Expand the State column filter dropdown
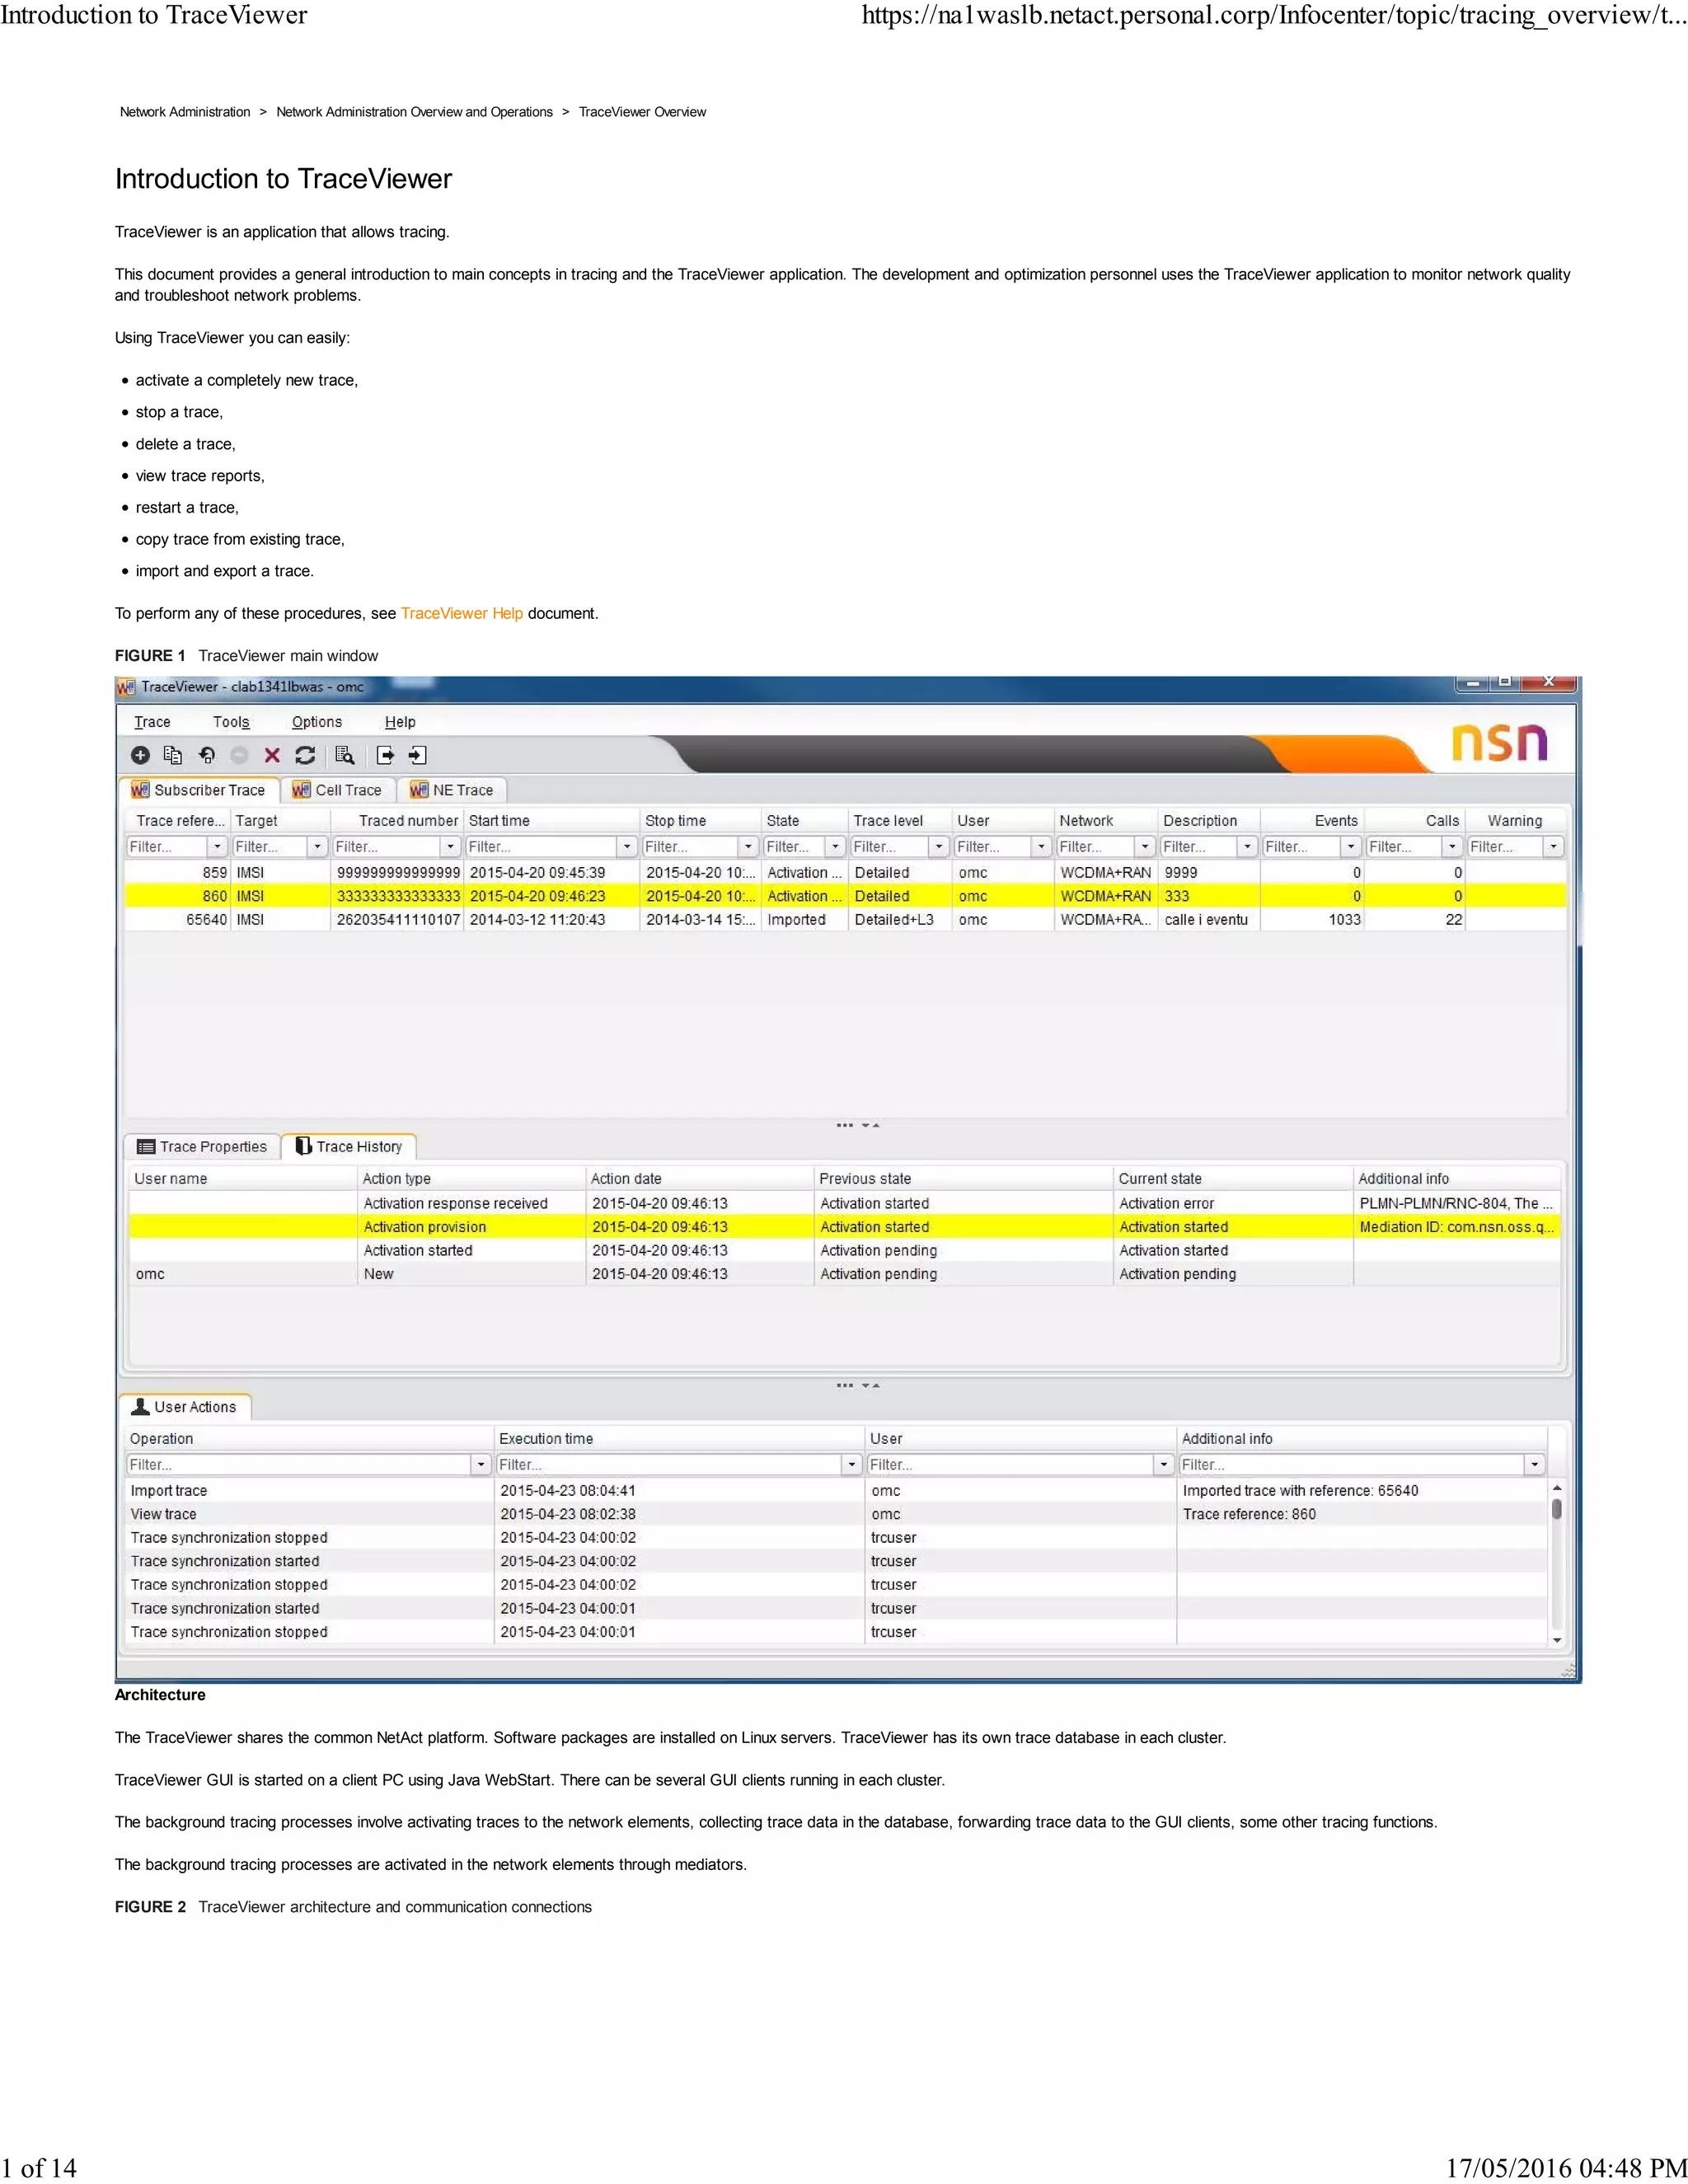This screenshot has height=2184, width=1688. click(x=835, y=846)
